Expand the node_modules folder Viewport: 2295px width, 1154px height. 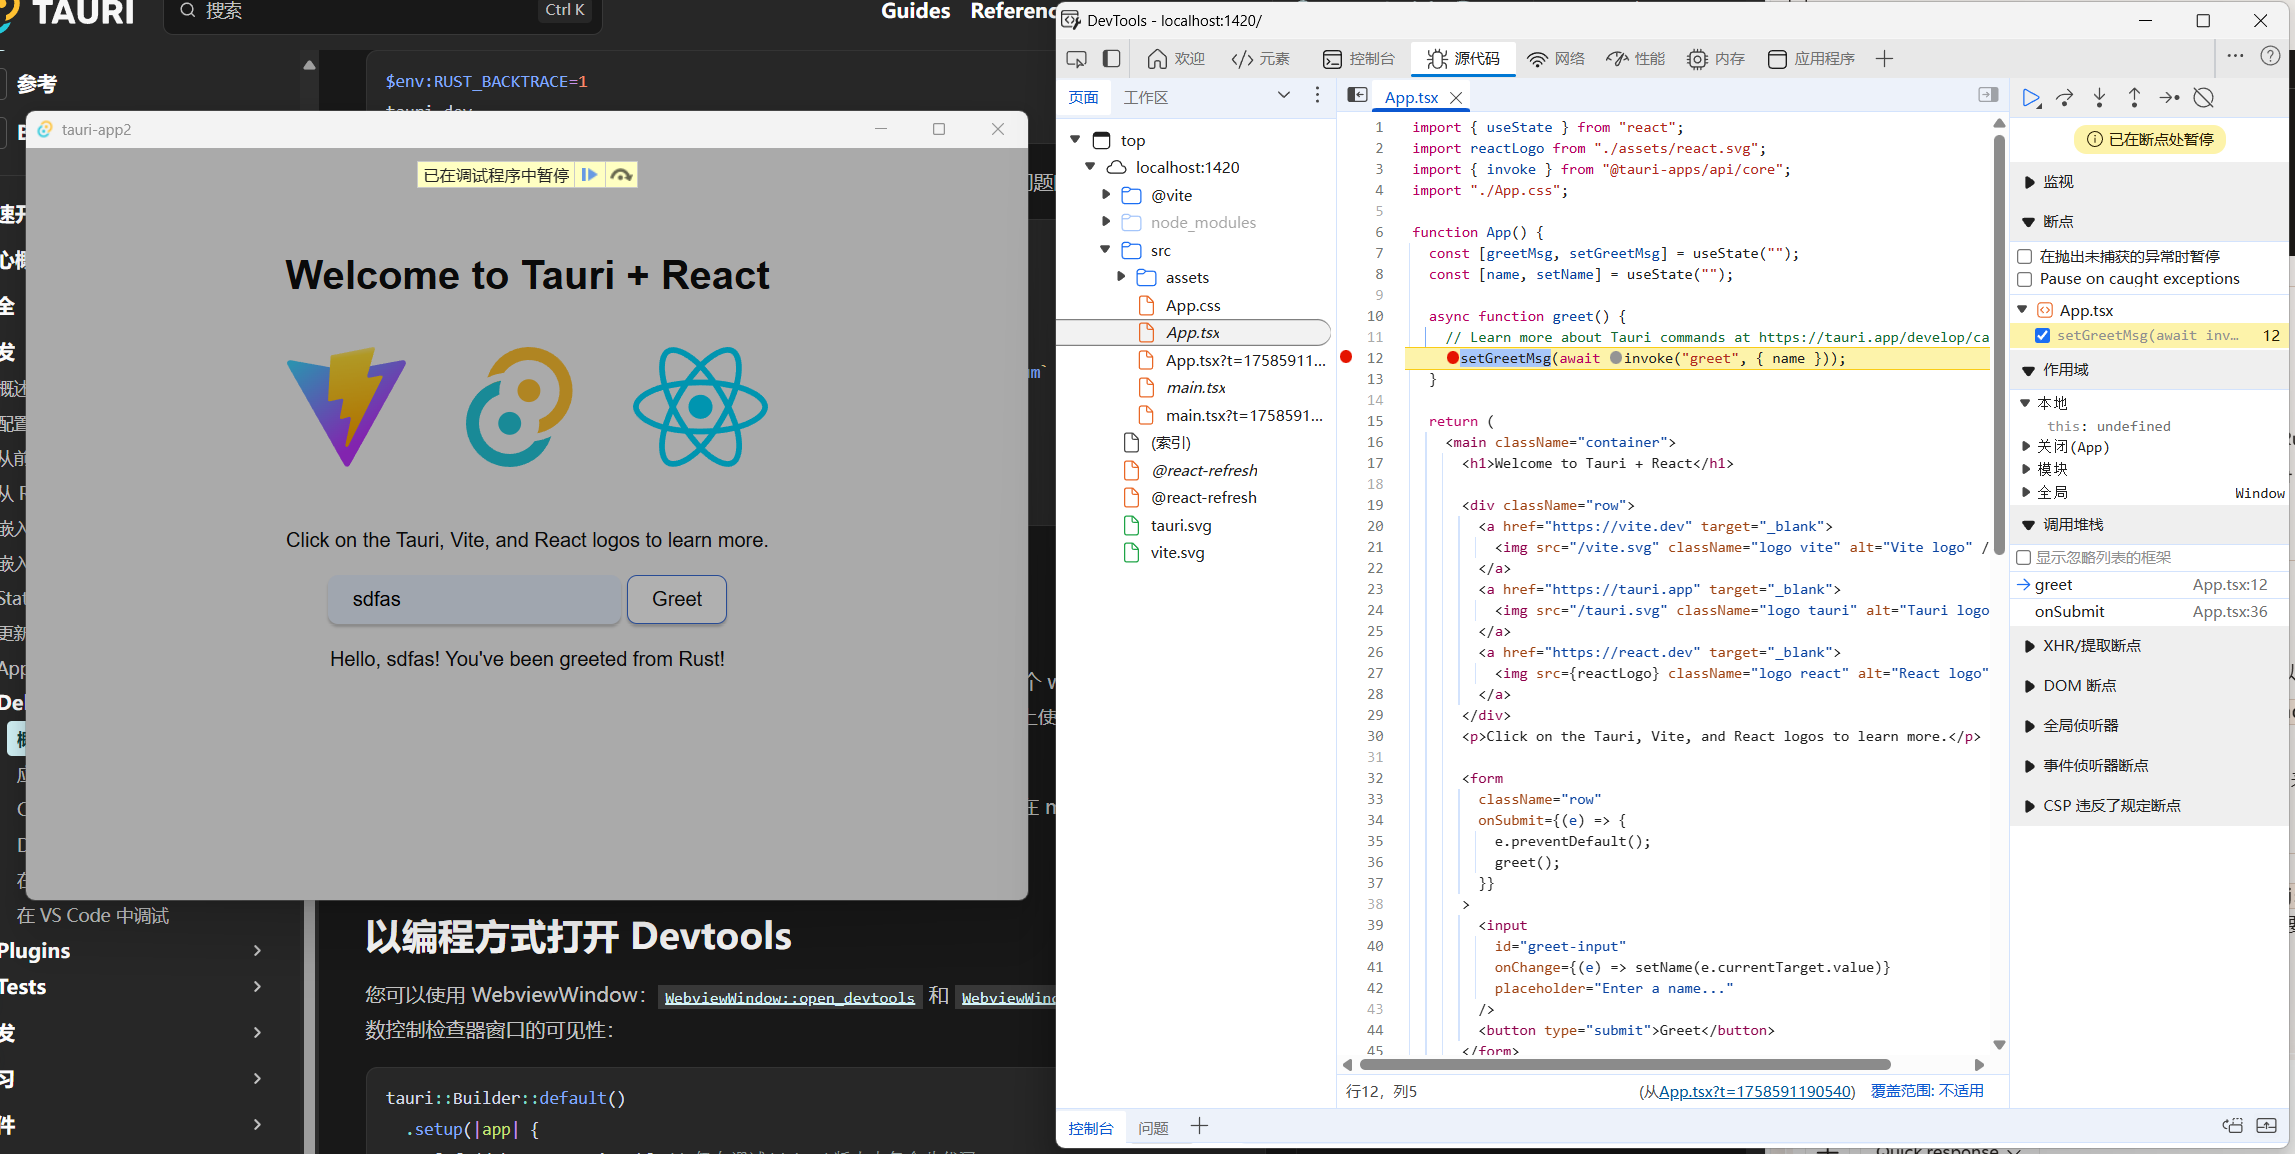[1106, 221]
